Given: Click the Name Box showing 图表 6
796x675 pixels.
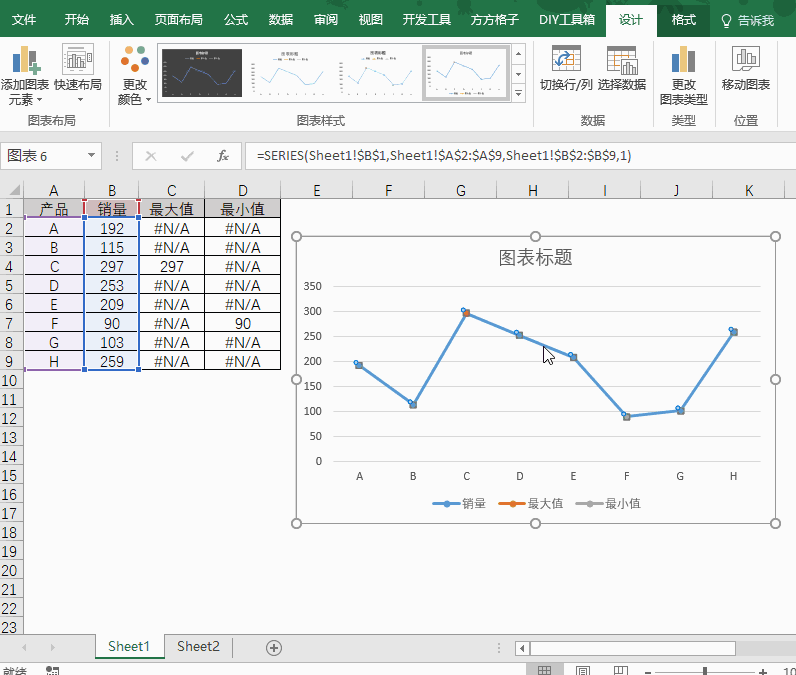Looking at the screenshot, I should [43, 156].
